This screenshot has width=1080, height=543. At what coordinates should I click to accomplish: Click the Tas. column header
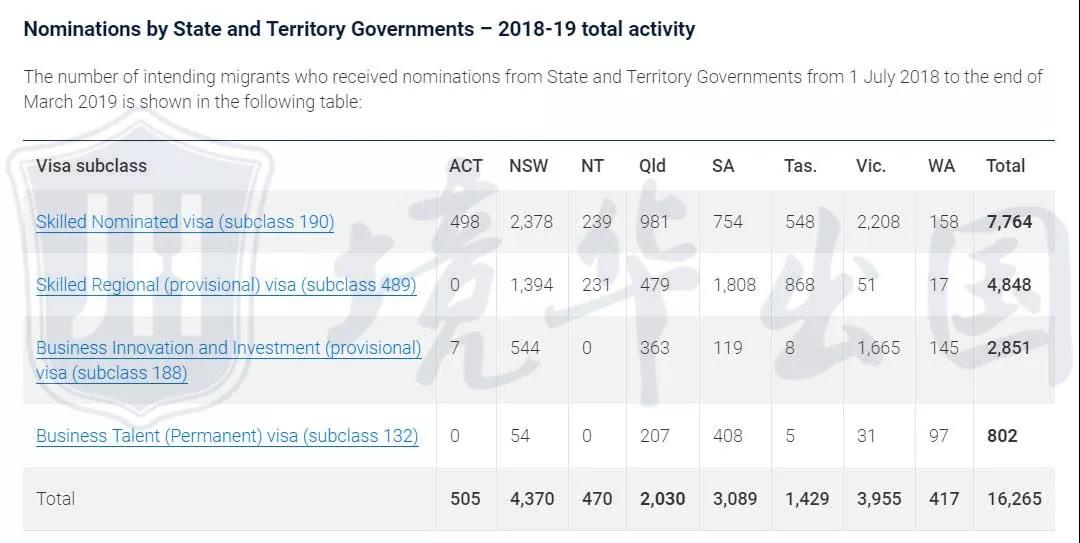800,166
